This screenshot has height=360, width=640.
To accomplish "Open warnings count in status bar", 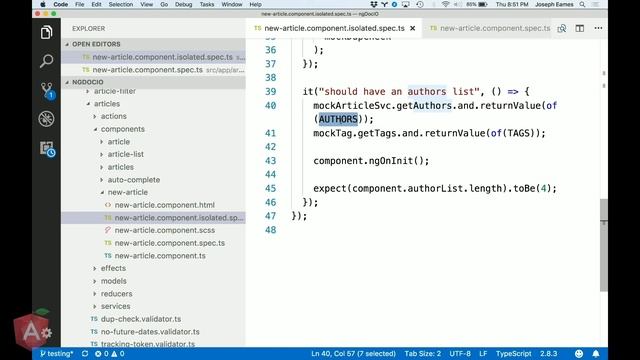I will pos(118,353).
